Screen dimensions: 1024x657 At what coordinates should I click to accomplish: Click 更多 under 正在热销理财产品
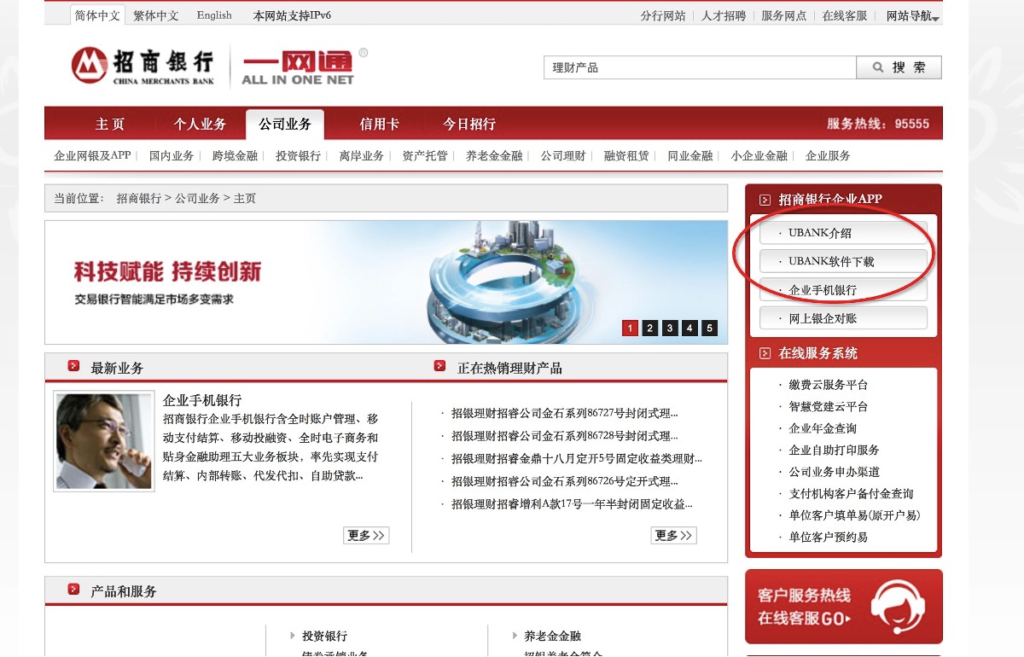pos(673,536)
